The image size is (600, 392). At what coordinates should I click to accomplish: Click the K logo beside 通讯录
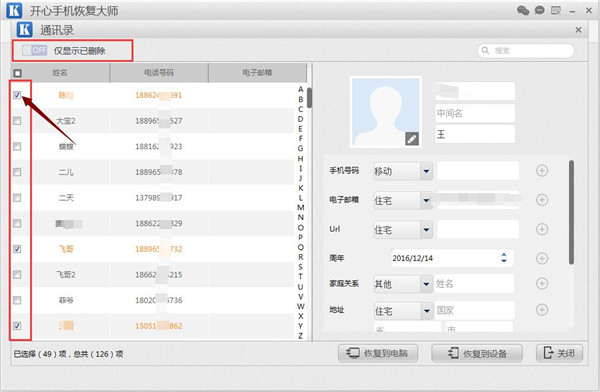pos(24,29)
